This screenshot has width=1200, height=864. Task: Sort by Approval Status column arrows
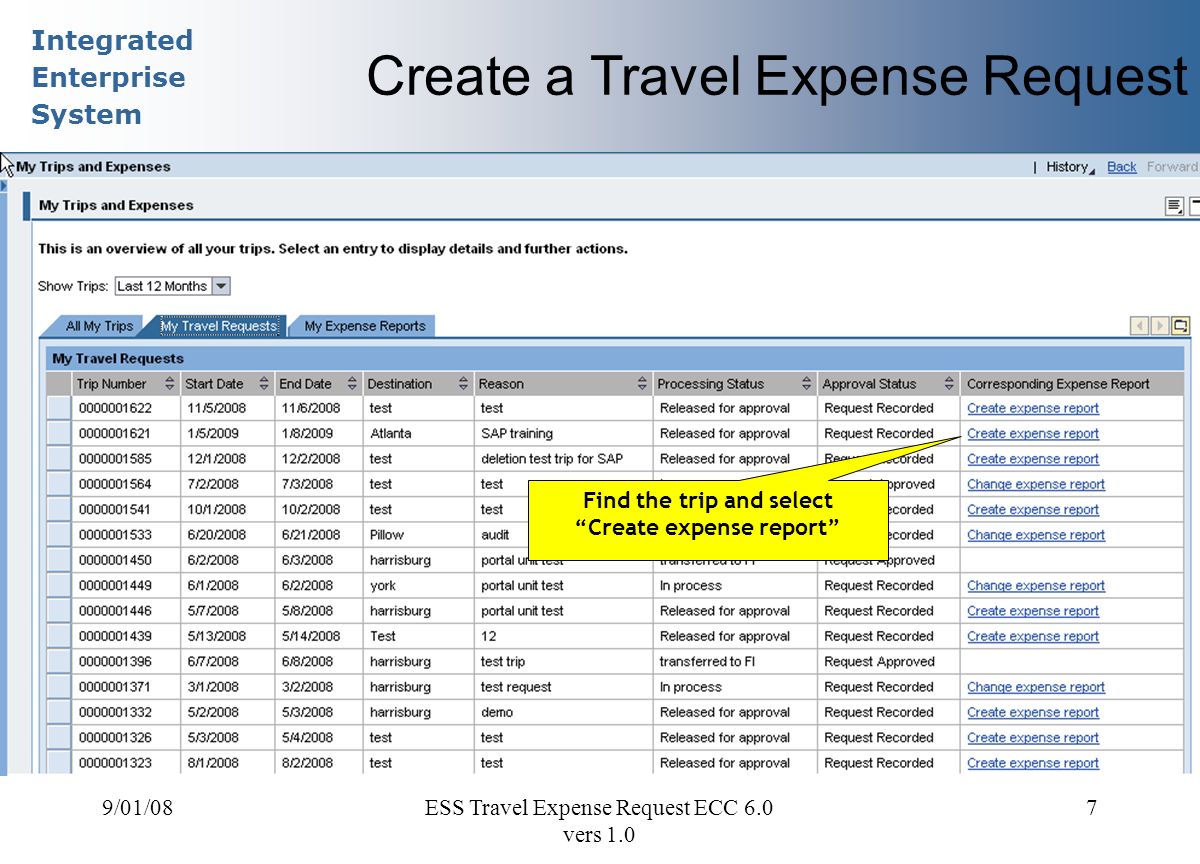point(949,384)
